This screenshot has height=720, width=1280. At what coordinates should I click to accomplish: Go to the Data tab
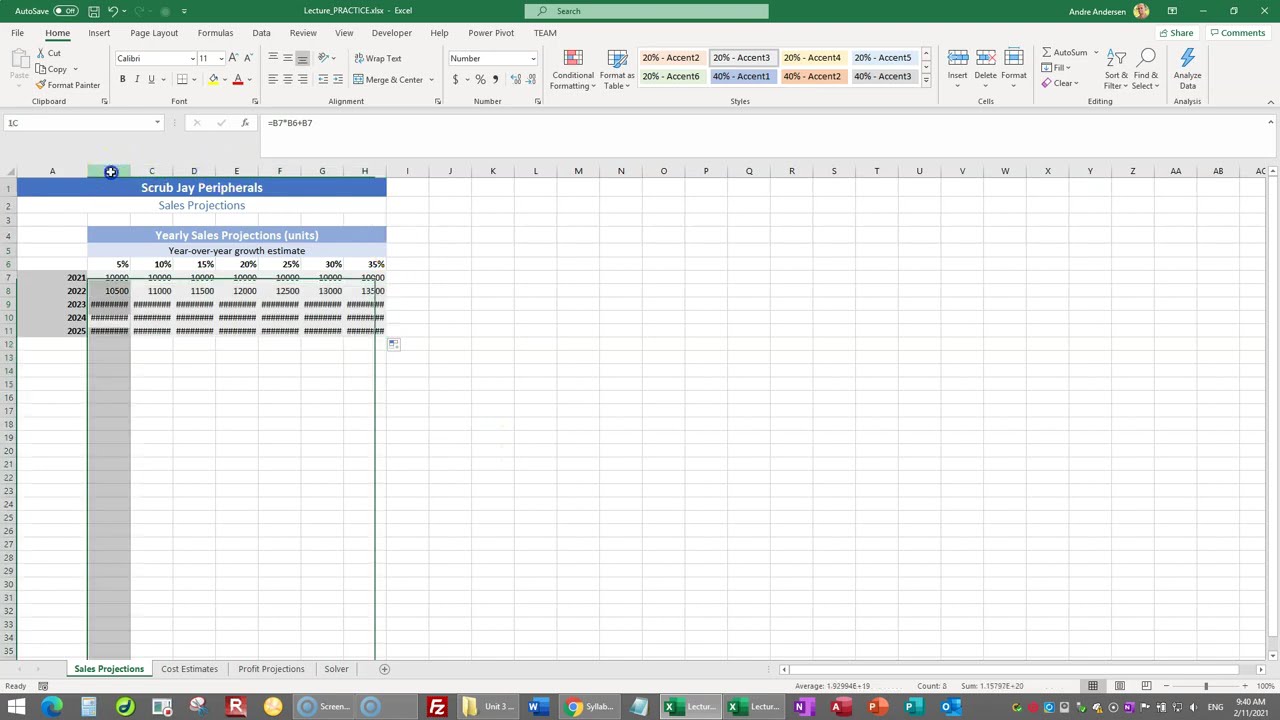point(261,33)
